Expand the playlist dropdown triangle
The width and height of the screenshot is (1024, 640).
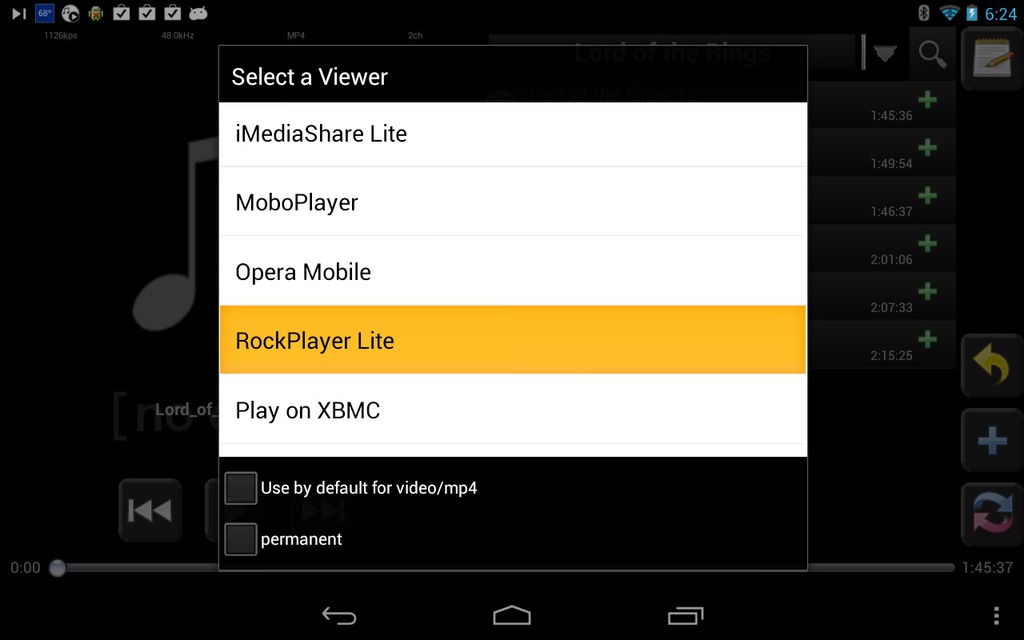(885, 54)
